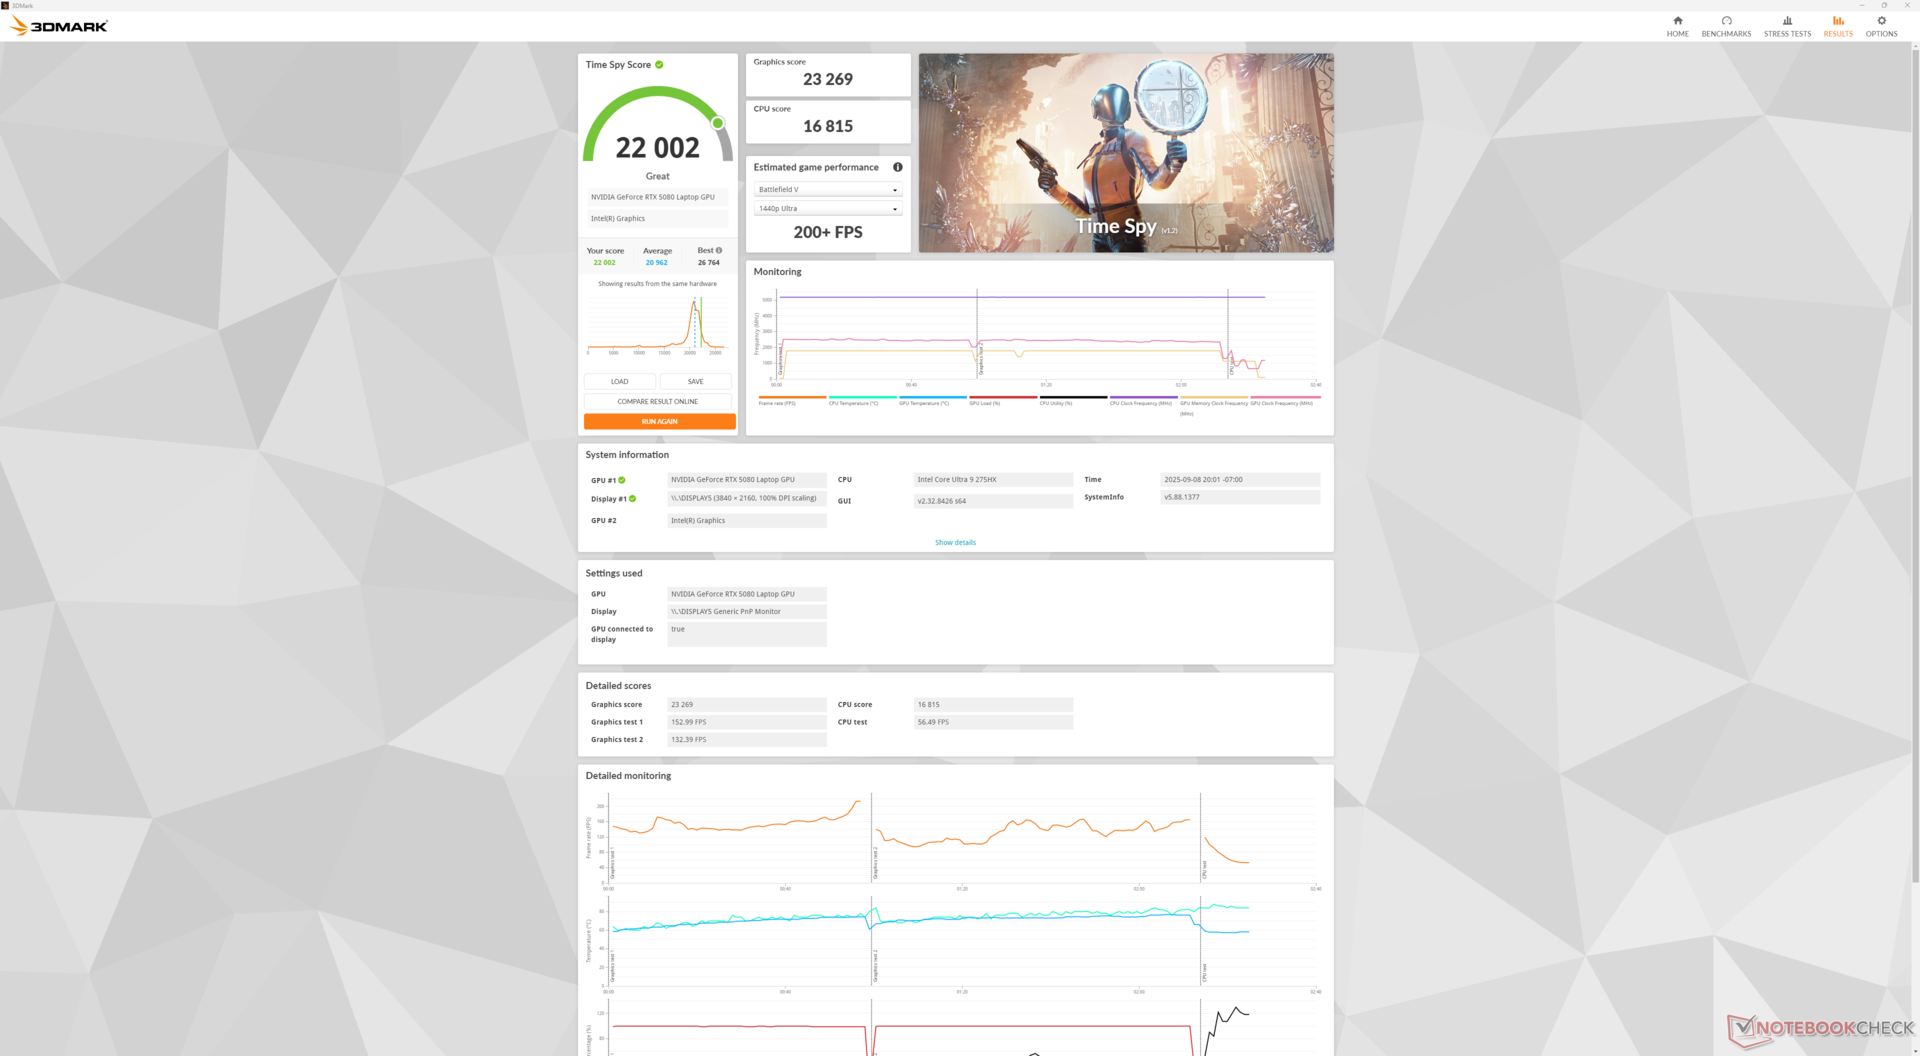Click the Graphics score value 23 269 card

point(828,75)
